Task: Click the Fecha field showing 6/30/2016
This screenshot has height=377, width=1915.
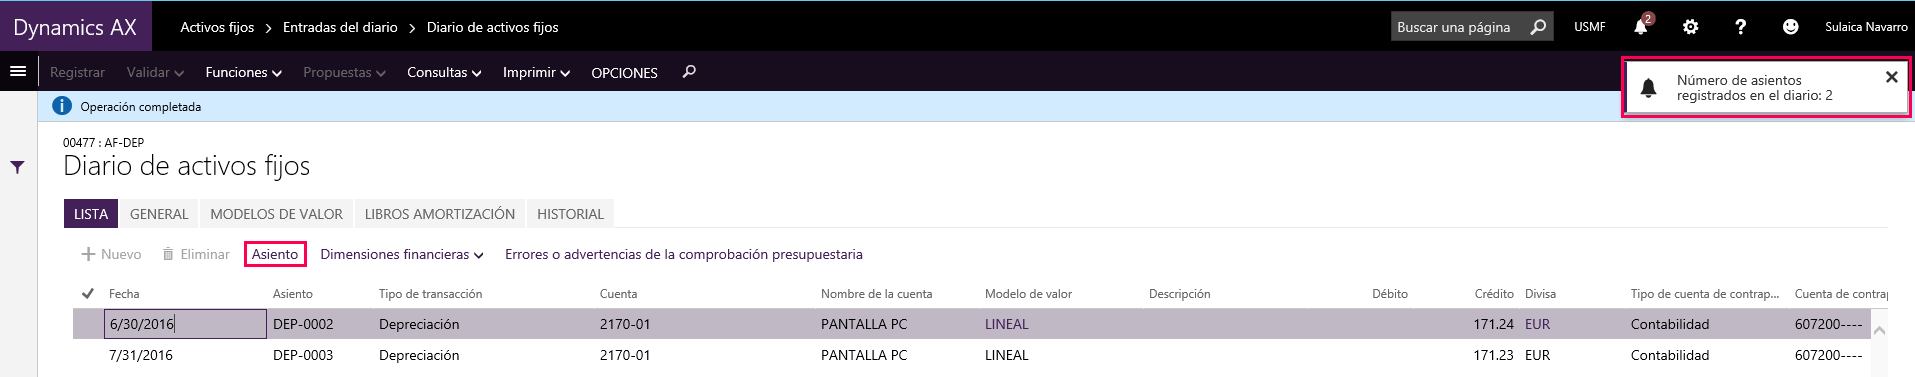Action: click(x=185, y=324)
